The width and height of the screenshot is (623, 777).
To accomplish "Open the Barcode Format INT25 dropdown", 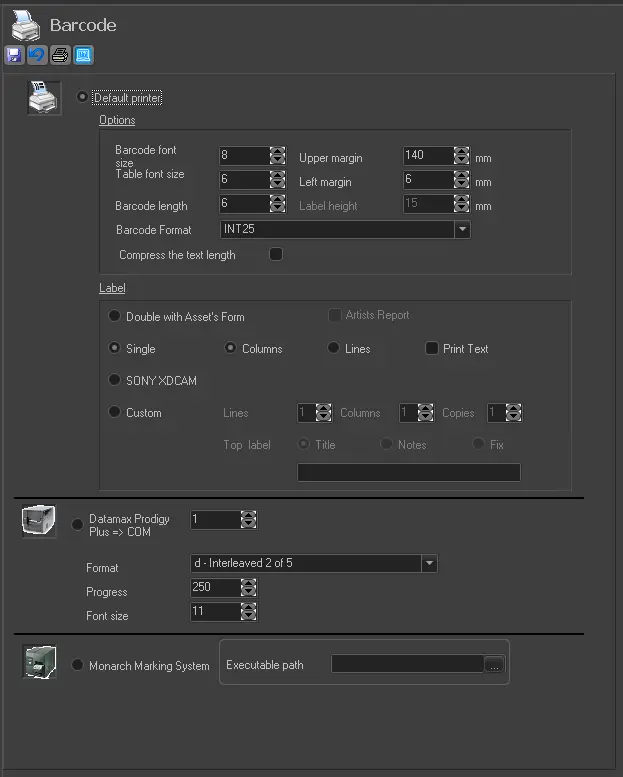I will [462, 230].
